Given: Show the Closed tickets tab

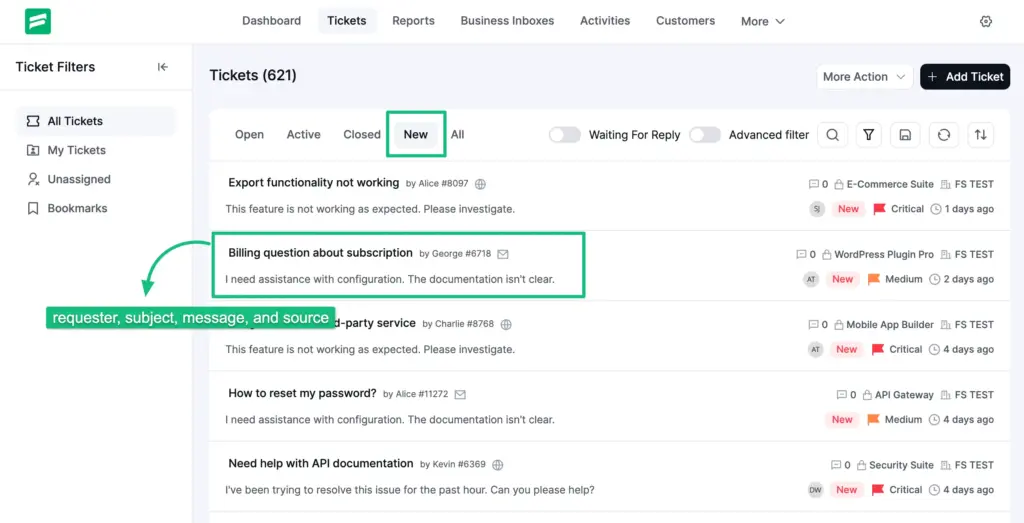Looking at the screenshot, I should [x=362, y=135].
